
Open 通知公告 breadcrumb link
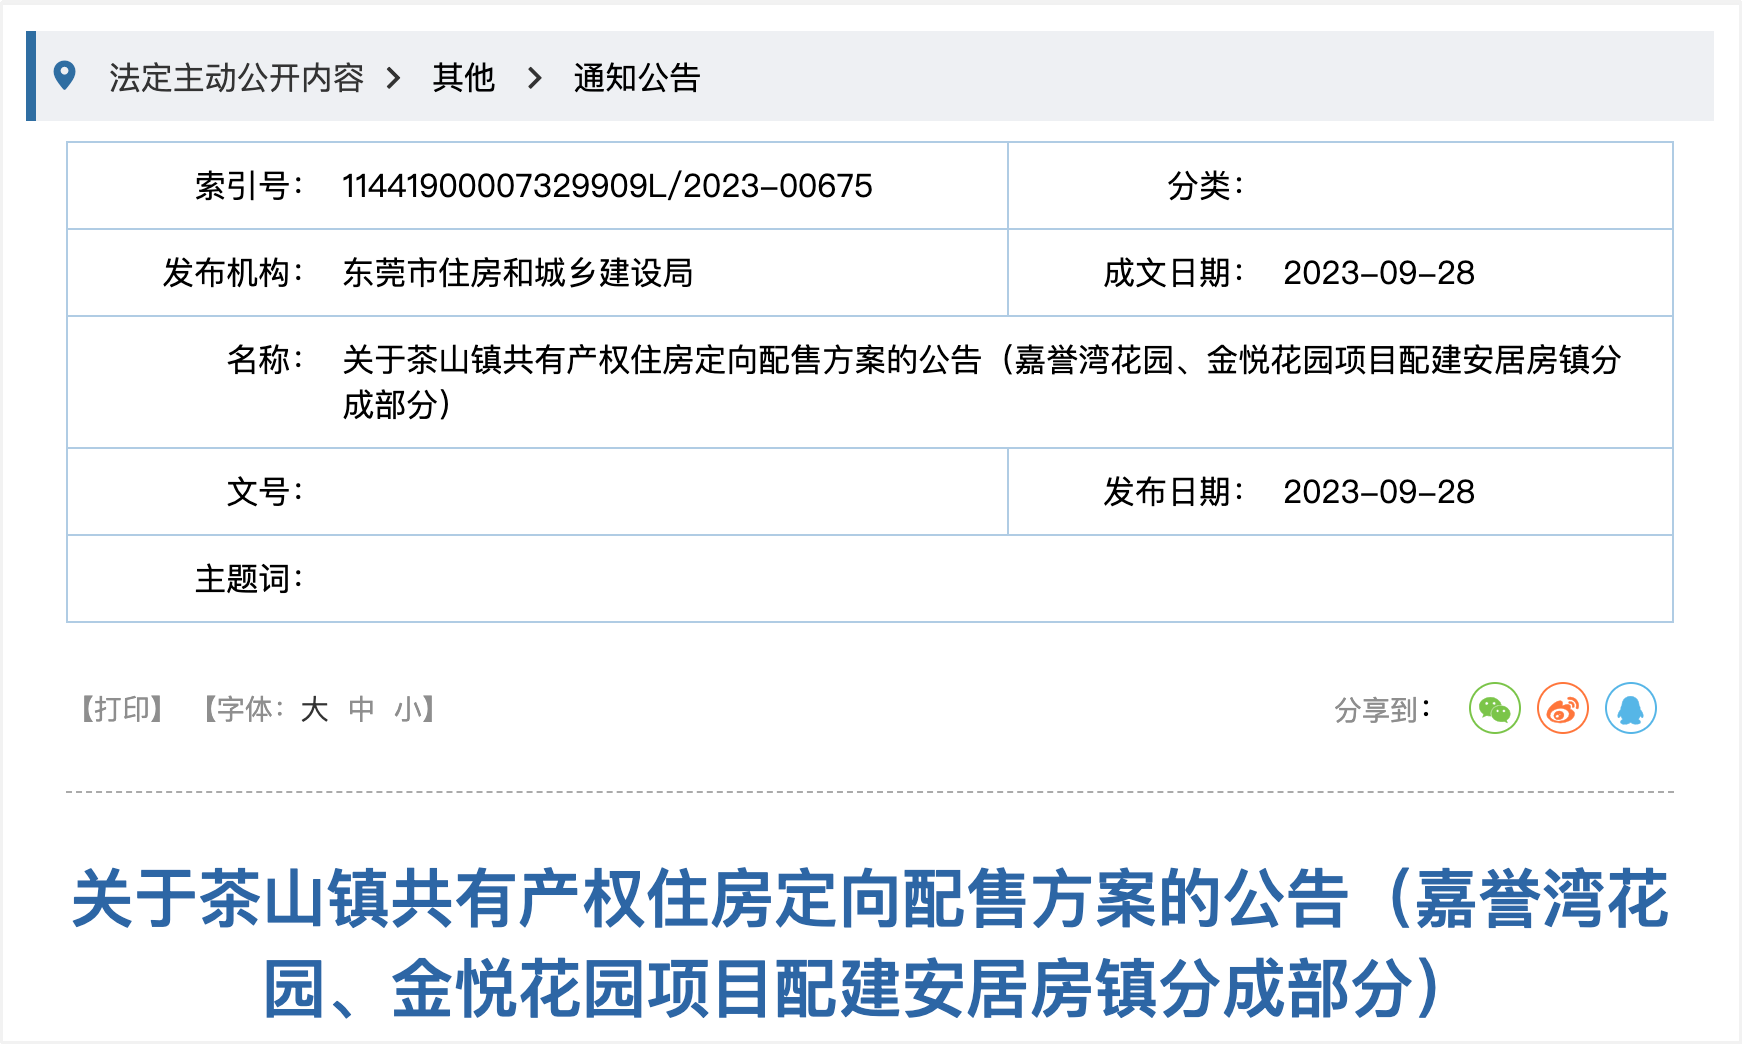[636, 77]
